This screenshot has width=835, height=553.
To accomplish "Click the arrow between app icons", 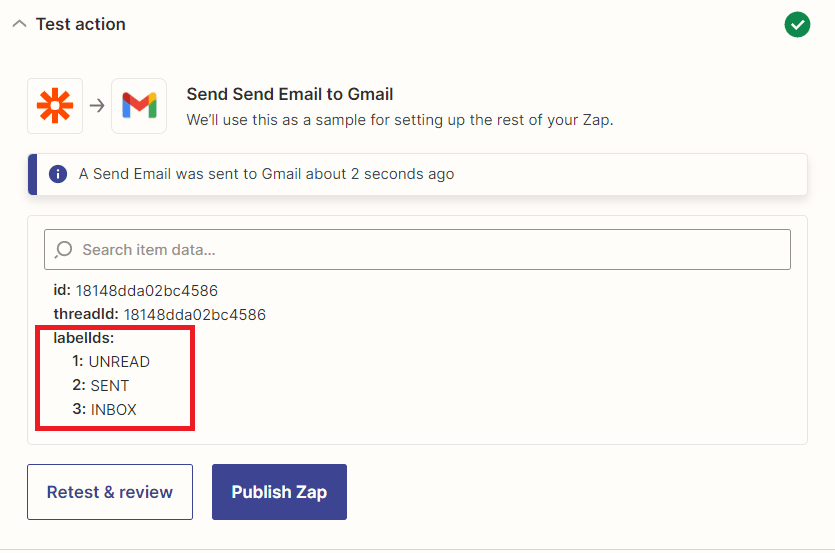I will coord(97,105).
